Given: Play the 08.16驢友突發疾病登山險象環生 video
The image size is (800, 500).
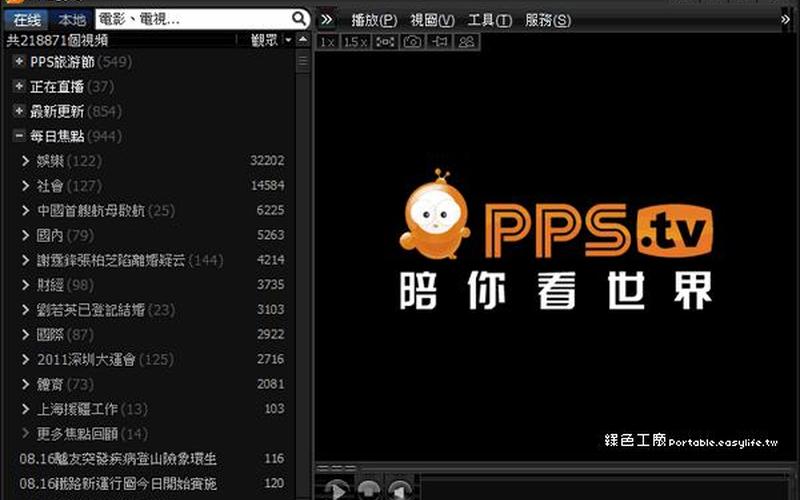Looking at the screenshot, I should (118, 459).
